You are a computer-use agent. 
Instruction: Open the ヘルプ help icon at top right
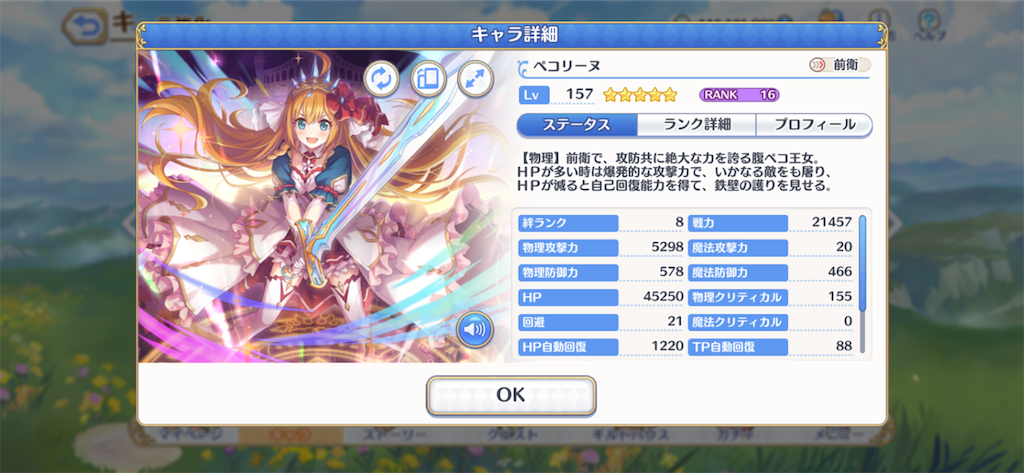pyautogui.click(x=928, y=25)
